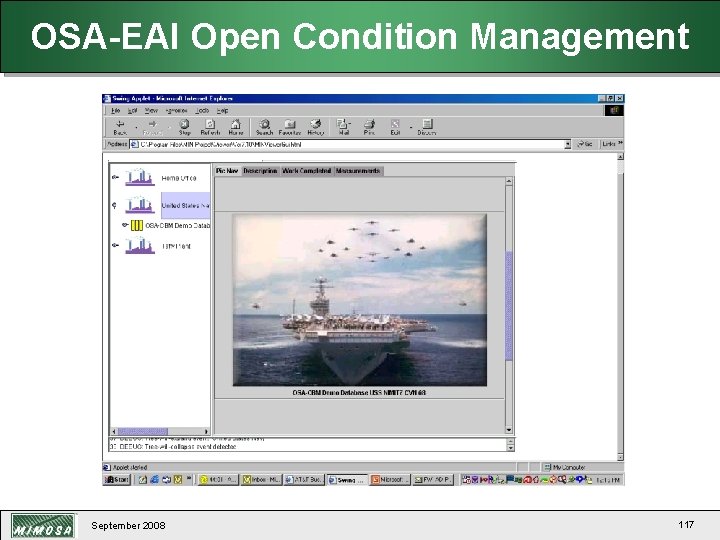
Task: Switch to the Measurements tab
Action: tap(358, 171)
